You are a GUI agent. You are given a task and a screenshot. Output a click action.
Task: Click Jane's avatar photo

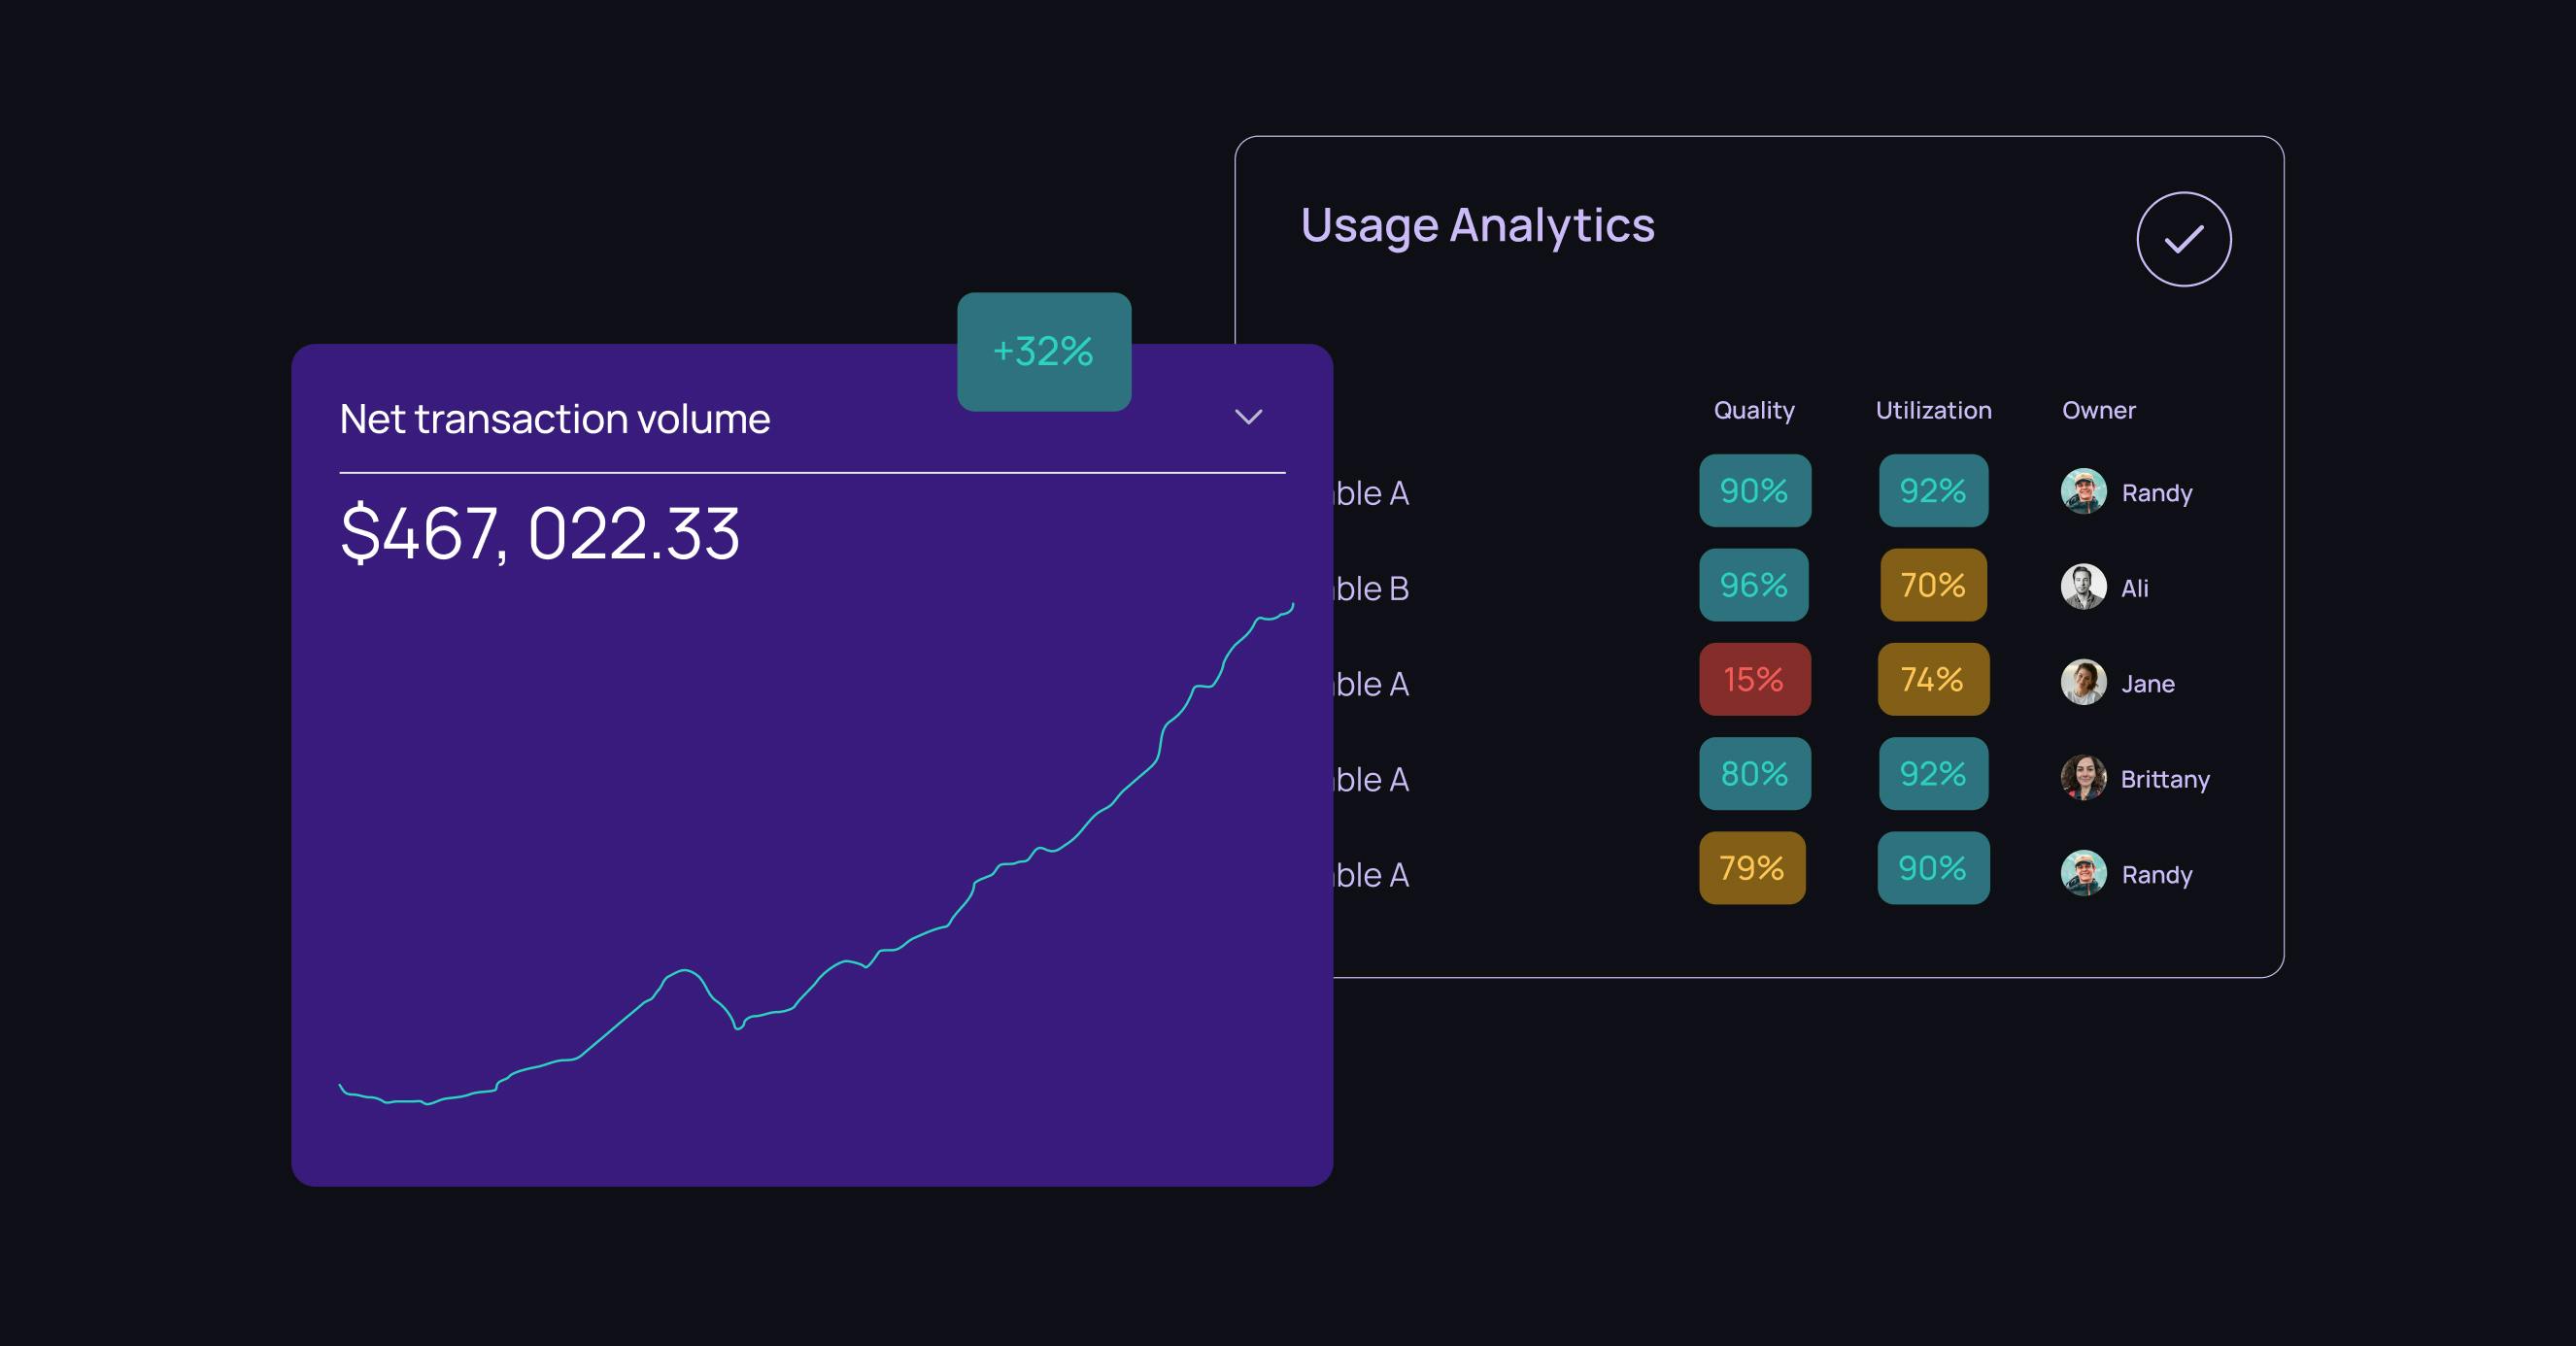(2083, 682)
